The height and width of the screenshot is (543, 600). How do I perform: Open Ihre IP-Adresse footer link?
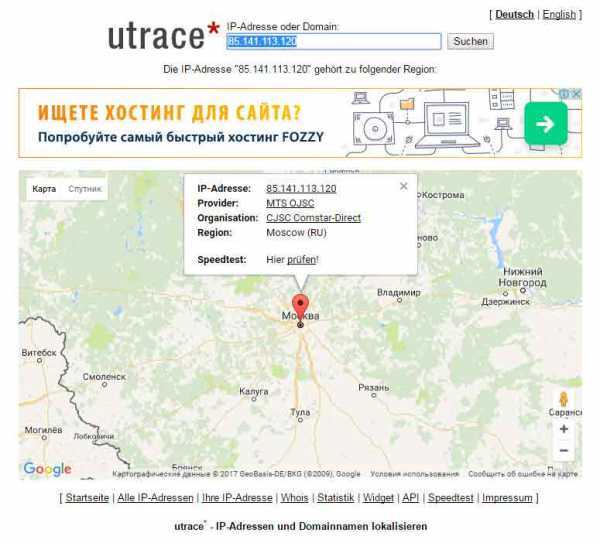[237, 497]
